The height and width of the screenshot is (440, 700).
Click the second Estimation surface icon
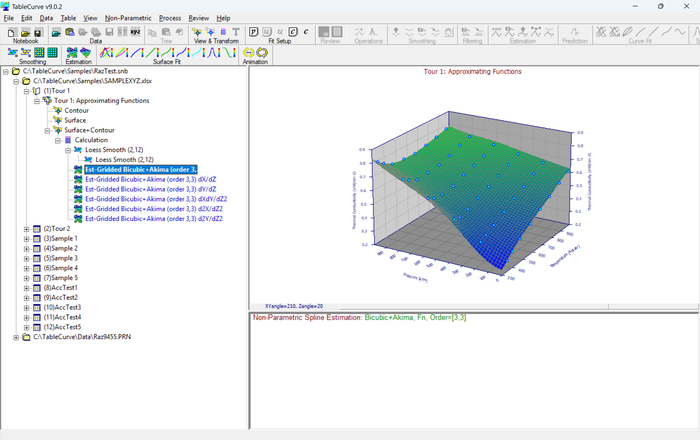(85, 53)
